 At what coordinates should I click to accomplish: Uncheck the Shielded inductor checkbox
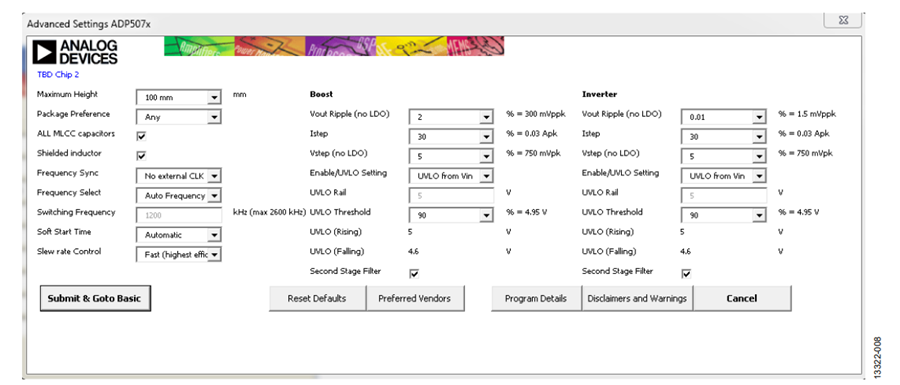click(141, 155)
